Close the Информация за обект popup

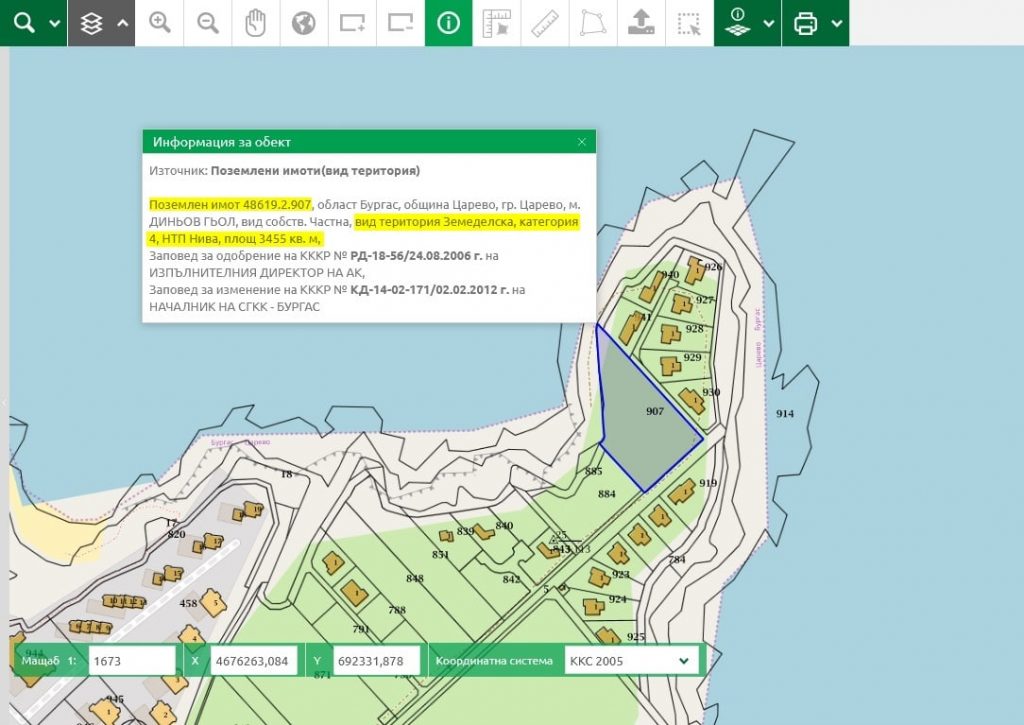point(582,142)
